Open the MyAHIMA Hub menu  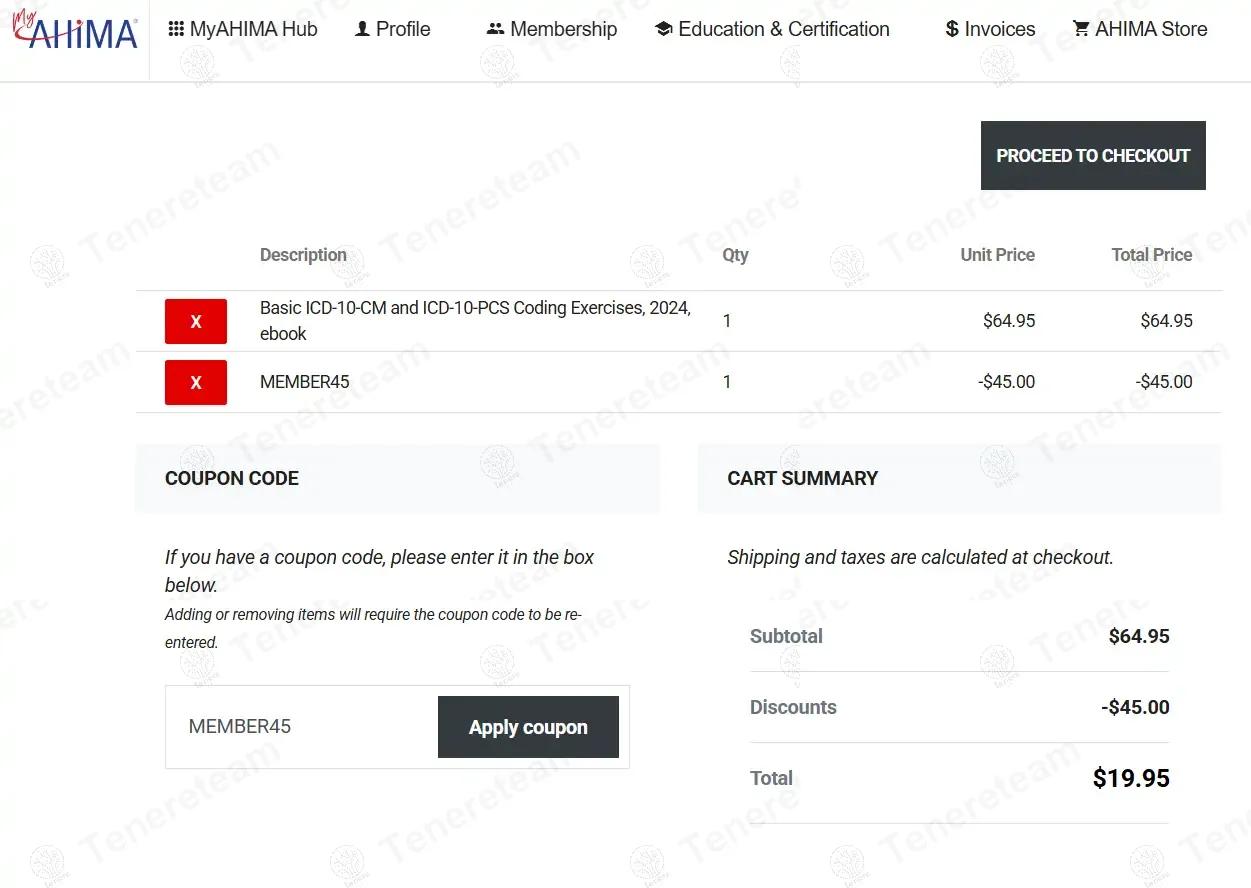coord(253,30)
